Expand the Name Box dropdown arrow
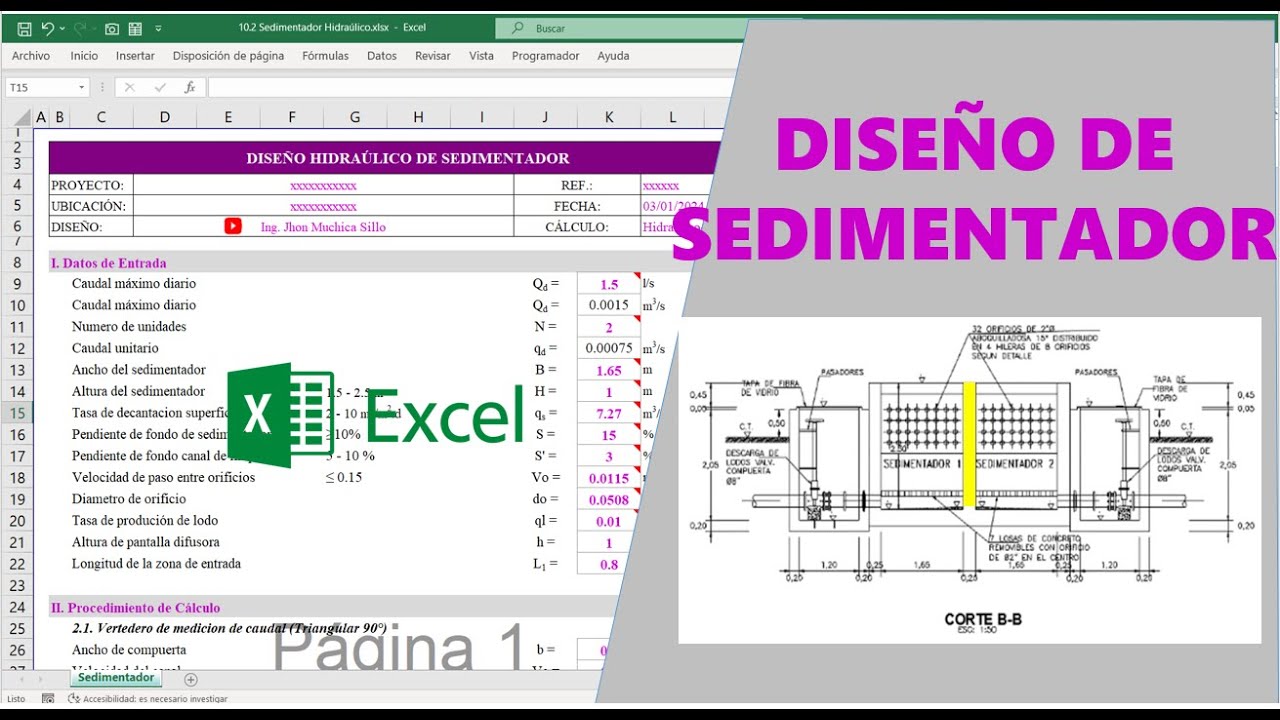Viewport: 1280px width, 720px height. coord(82,88)
